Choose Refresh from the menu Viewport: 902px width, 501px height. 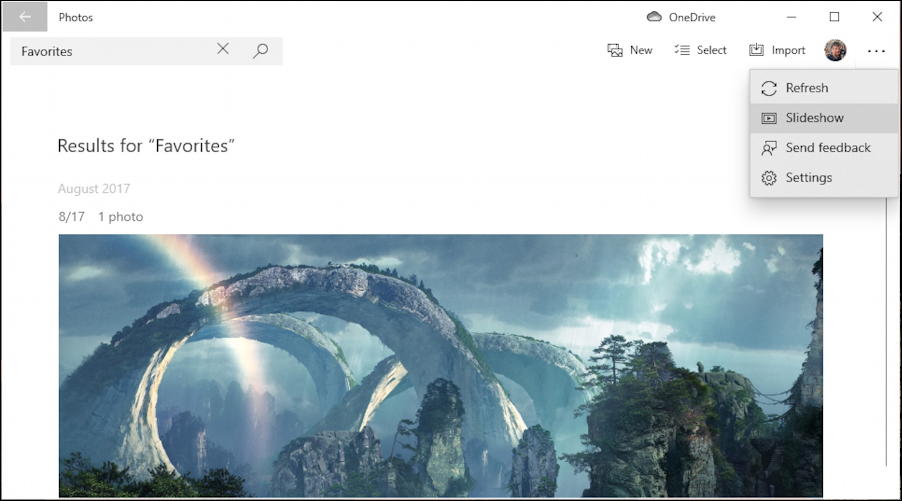824,88
